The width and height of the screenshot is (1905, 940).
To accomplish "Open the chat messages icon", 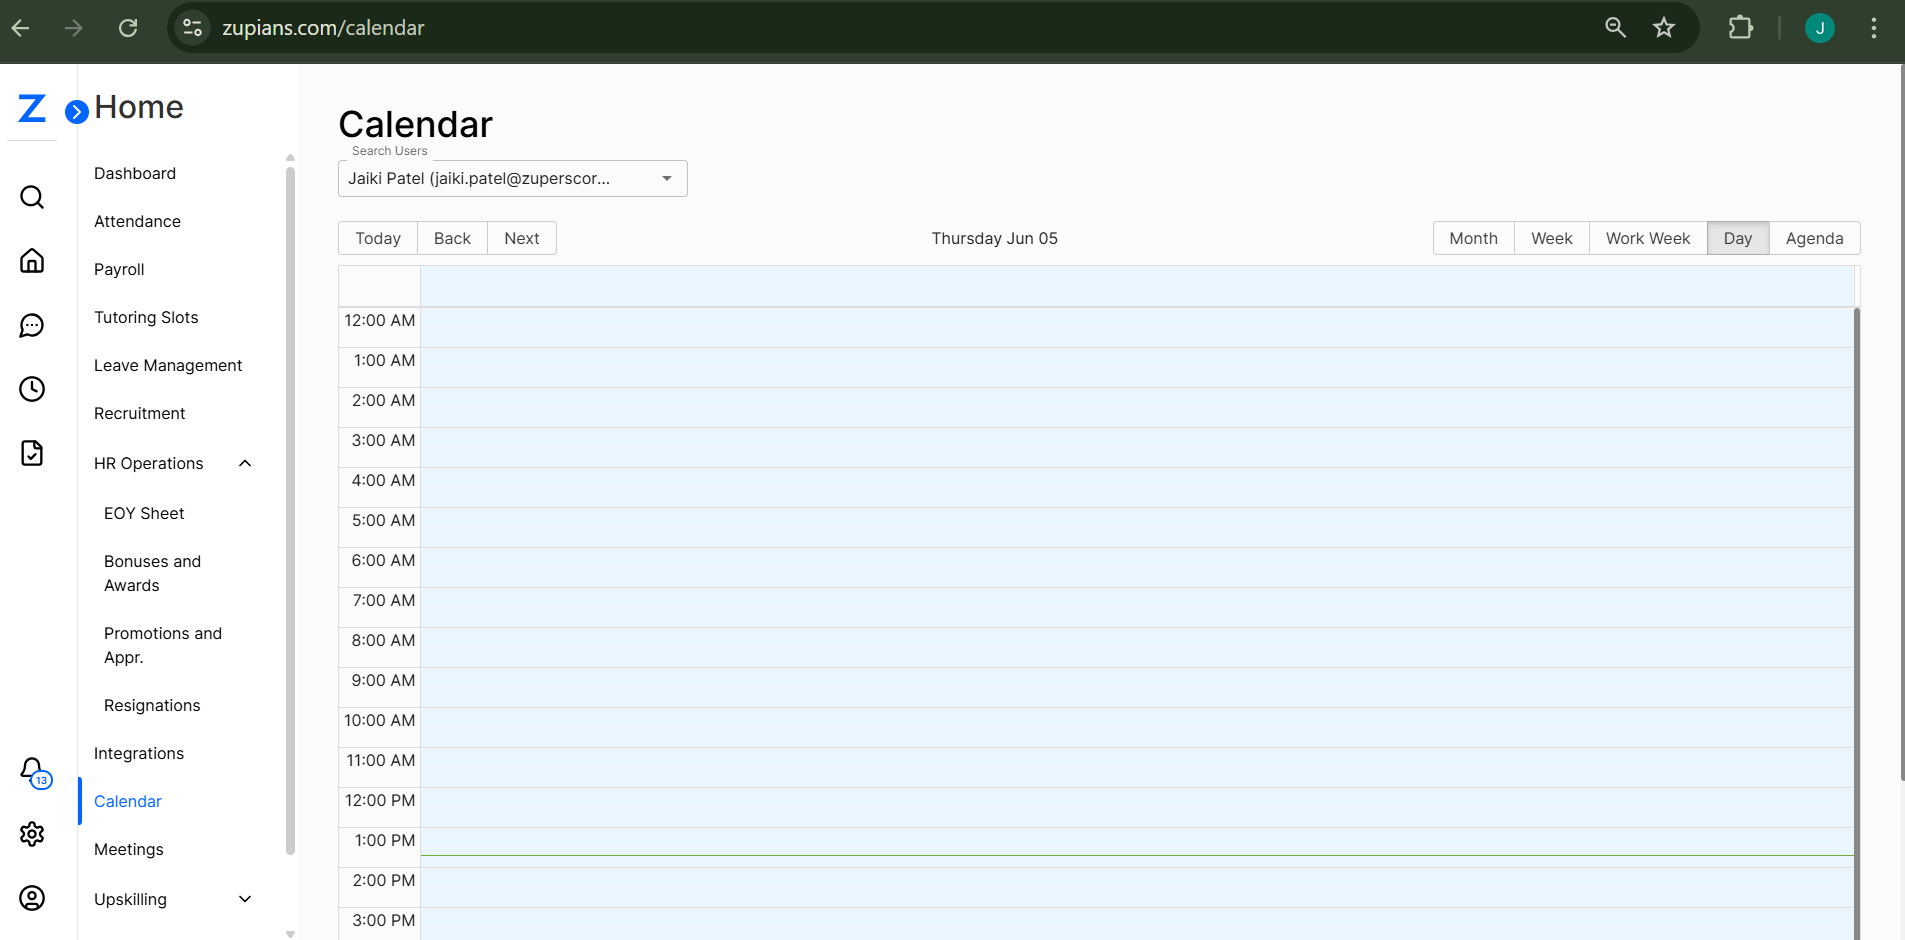I will [31, 325].
